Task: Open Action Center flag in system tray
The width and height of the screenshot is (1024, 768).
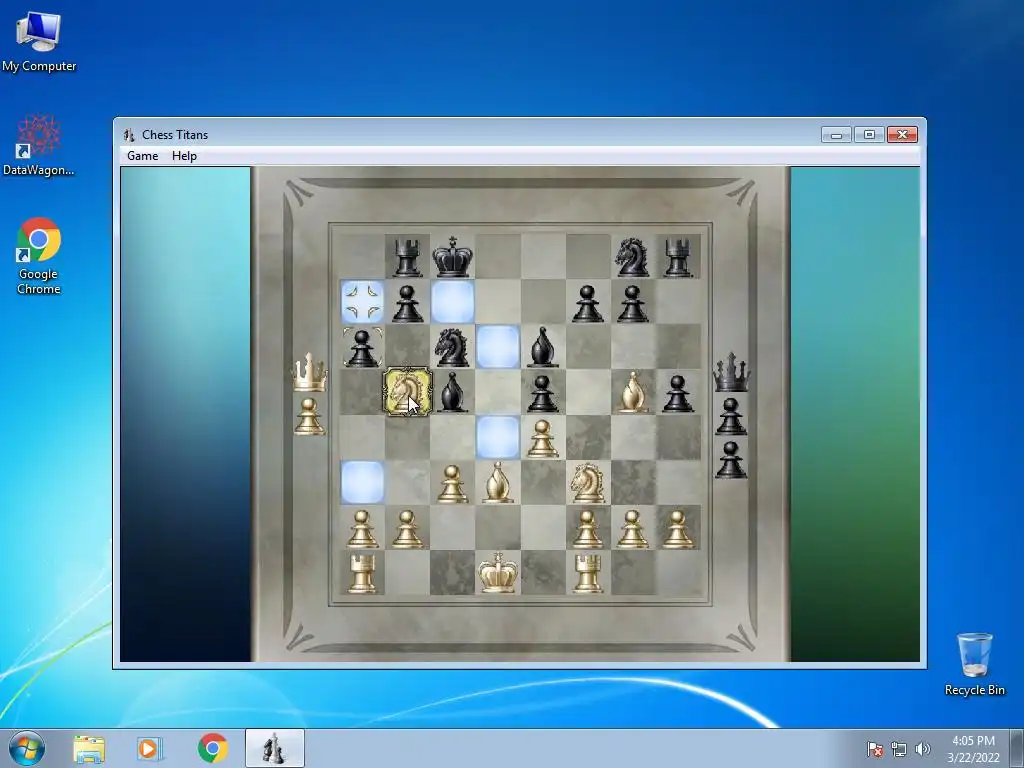Action: point(874,749)
